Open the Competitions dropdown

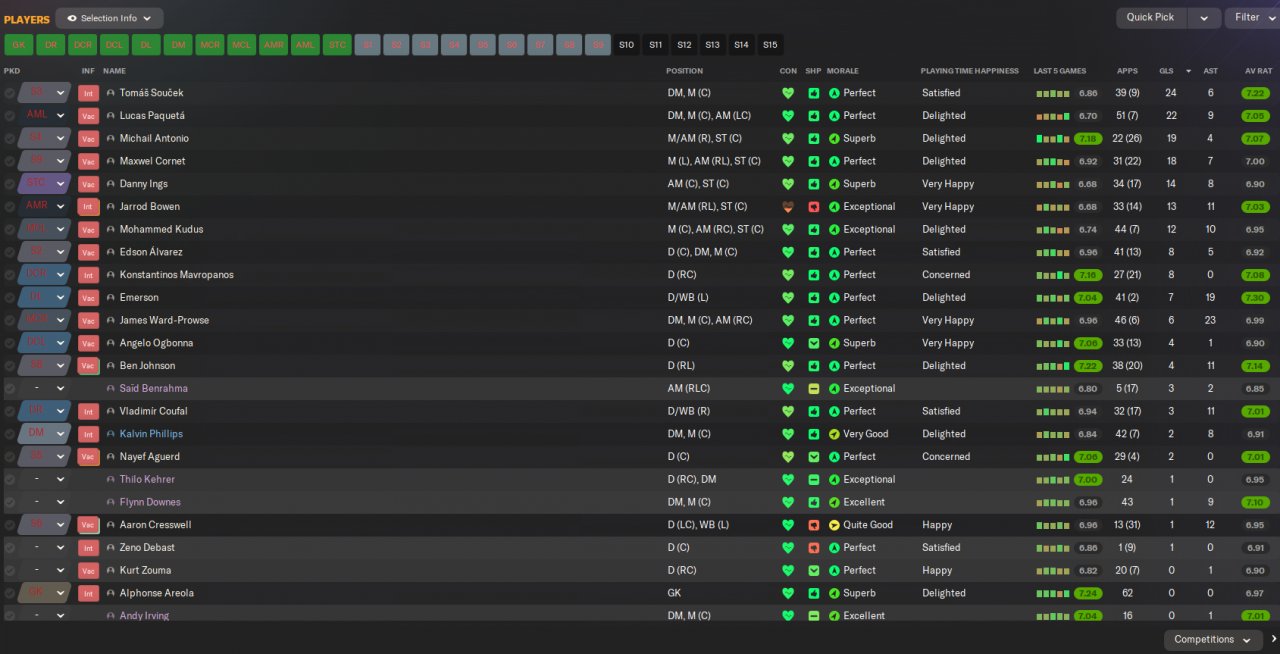(x=1213, y=640)
